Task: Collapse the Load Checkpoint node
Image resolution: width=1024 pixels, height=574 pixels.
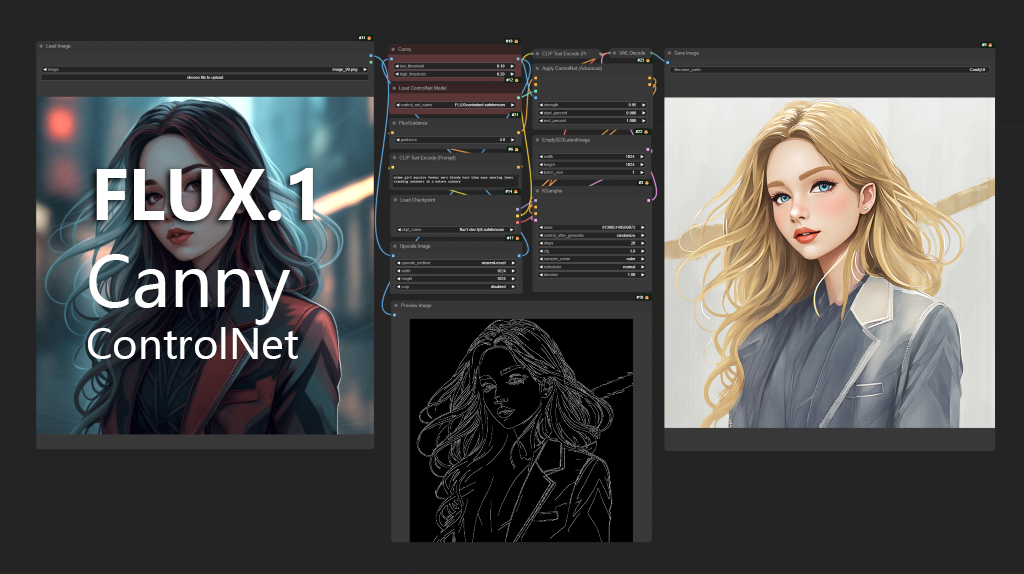Action: click(x=395, y=200)
